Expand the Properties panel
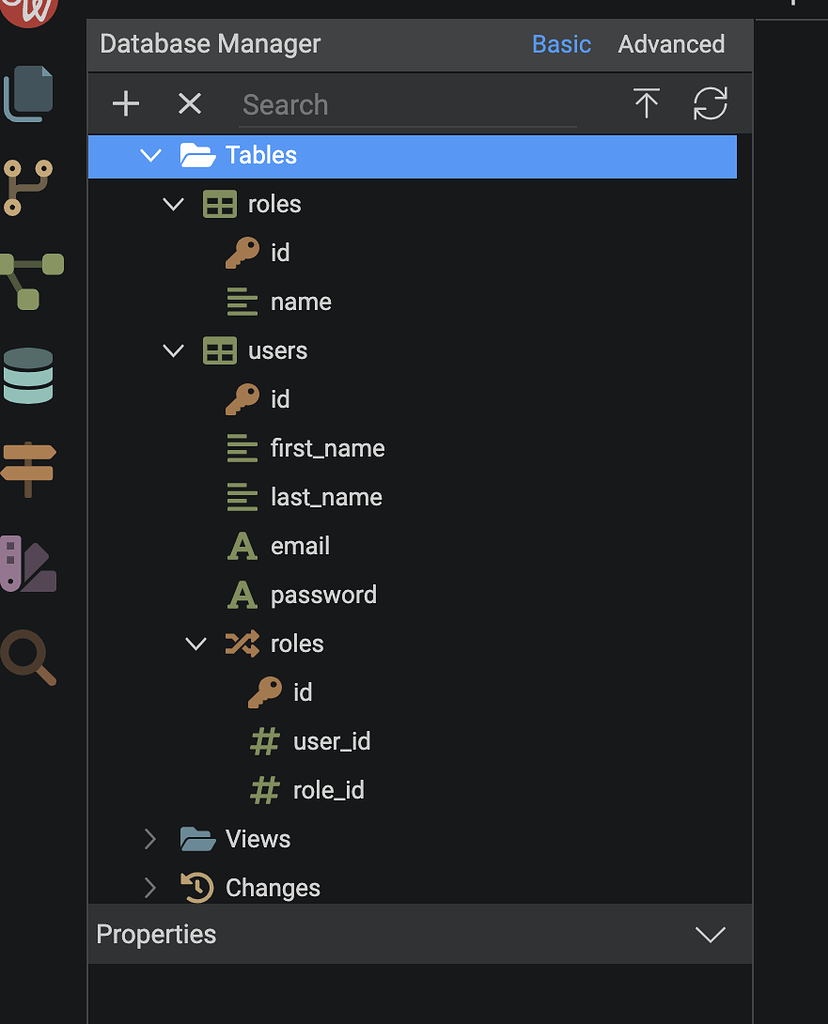Screen dimensions: 828x1024 point(710,934)
